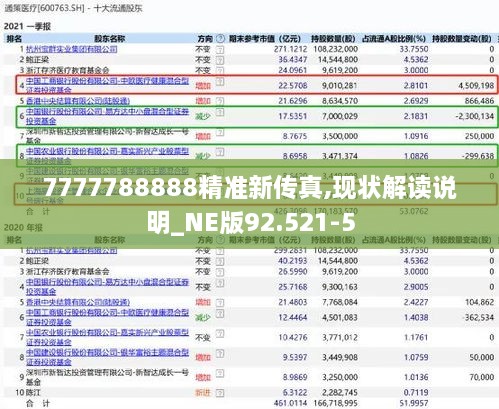Select the holding change value 866,486
The width and height of the screenshot is (499, 409).
479,101
